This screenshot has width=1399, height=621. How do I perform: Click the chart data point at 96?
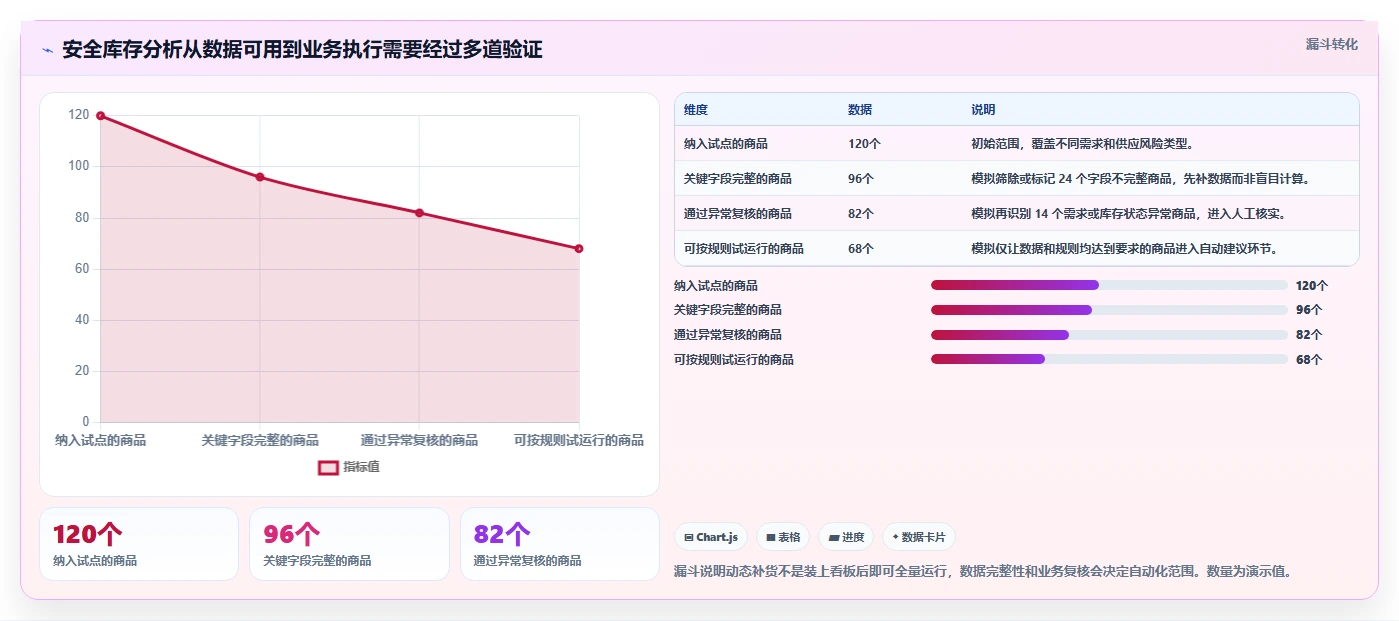[260, 177]
